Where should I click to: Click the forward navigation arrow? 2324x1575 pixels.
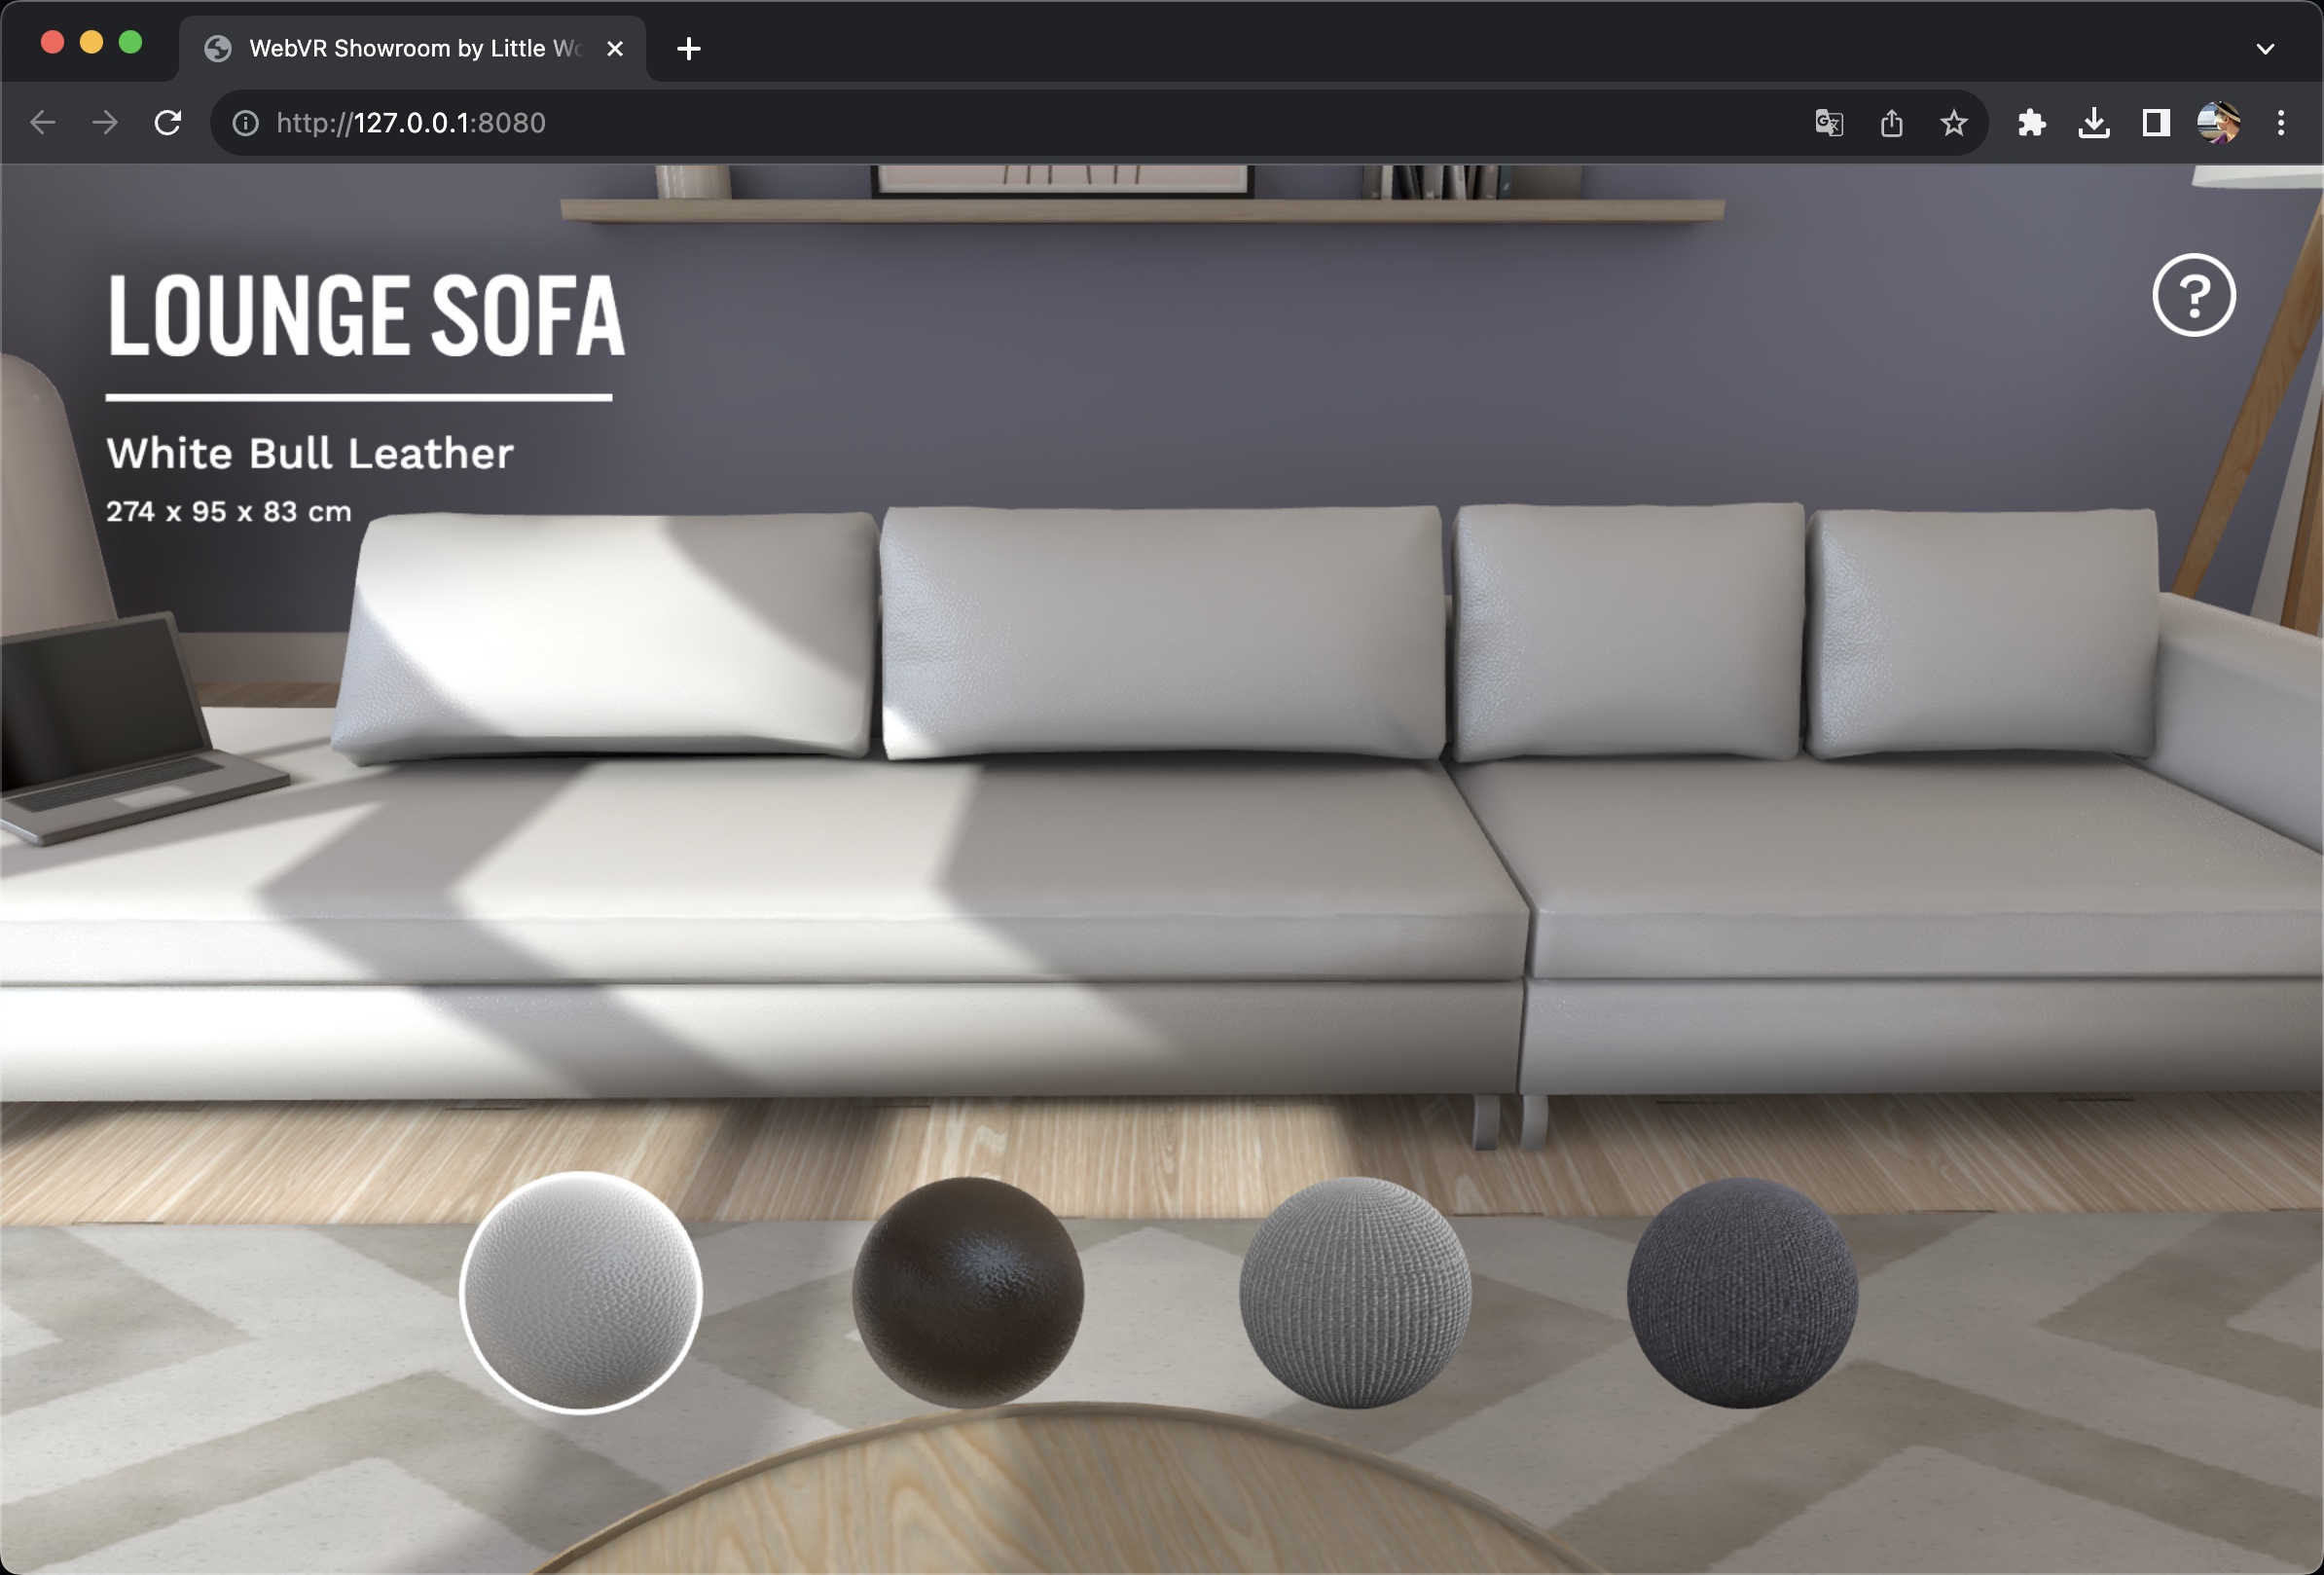click(x=105, y=123)
